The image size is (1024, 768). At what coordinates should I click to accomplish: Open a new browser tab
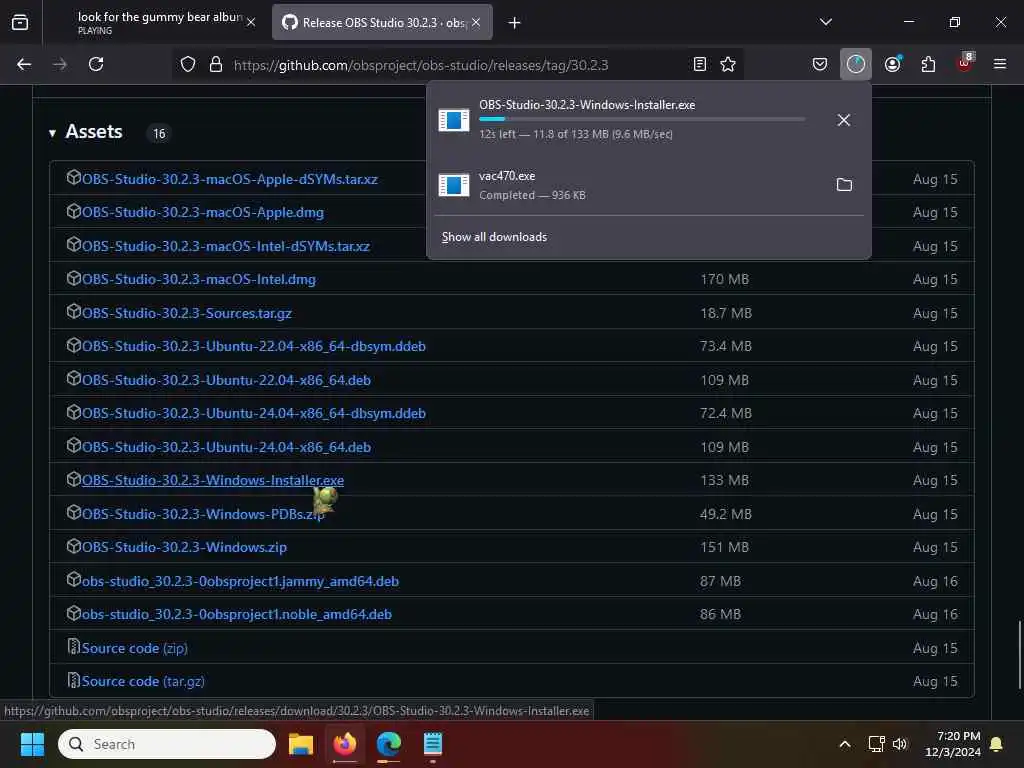click(515, 23)
